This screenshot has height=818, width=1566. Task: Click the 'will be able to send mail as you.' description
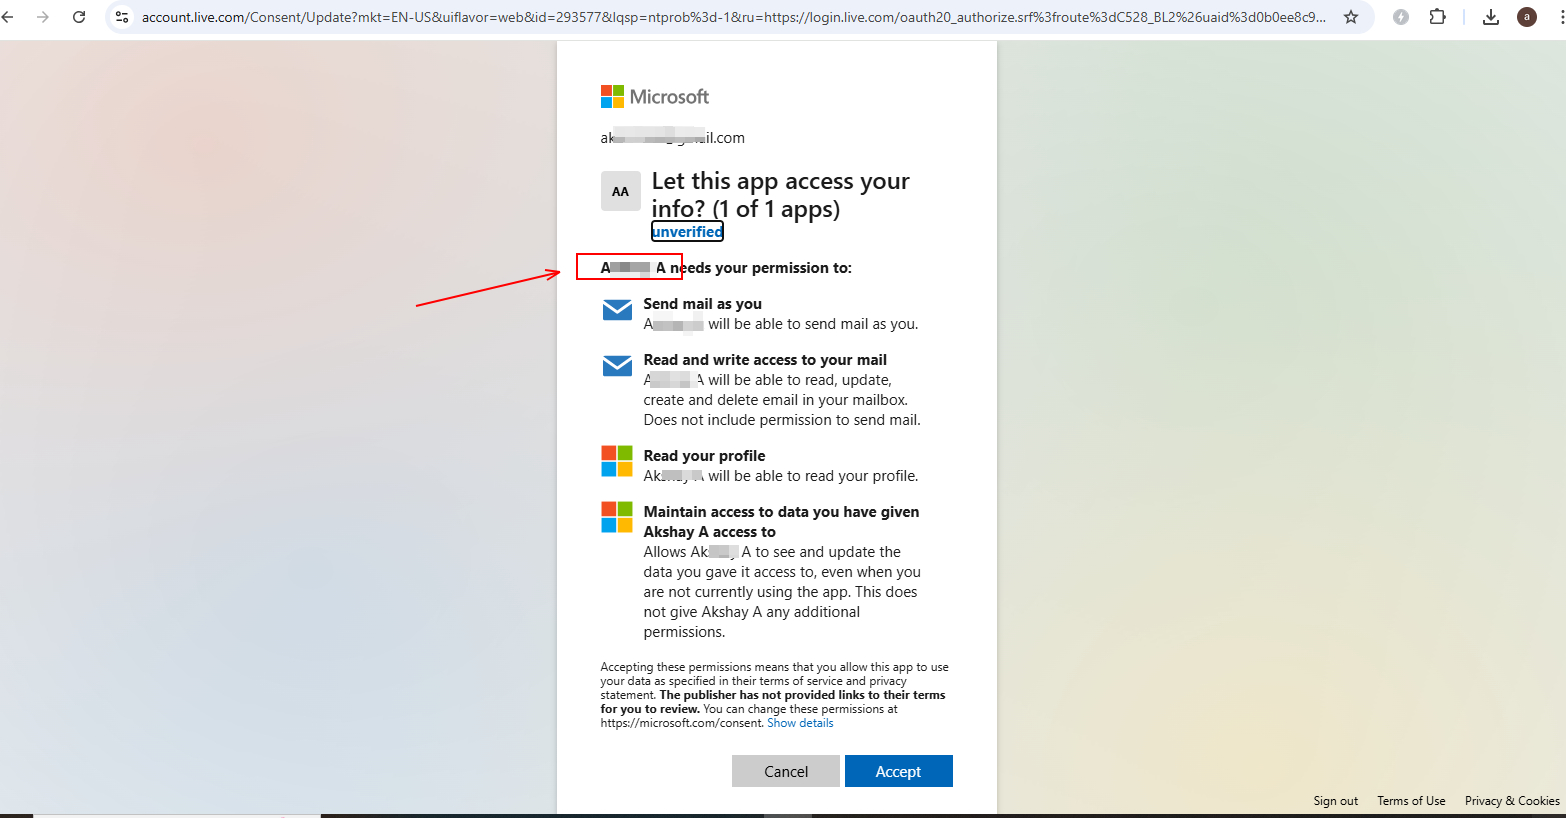tap(813, 324)
